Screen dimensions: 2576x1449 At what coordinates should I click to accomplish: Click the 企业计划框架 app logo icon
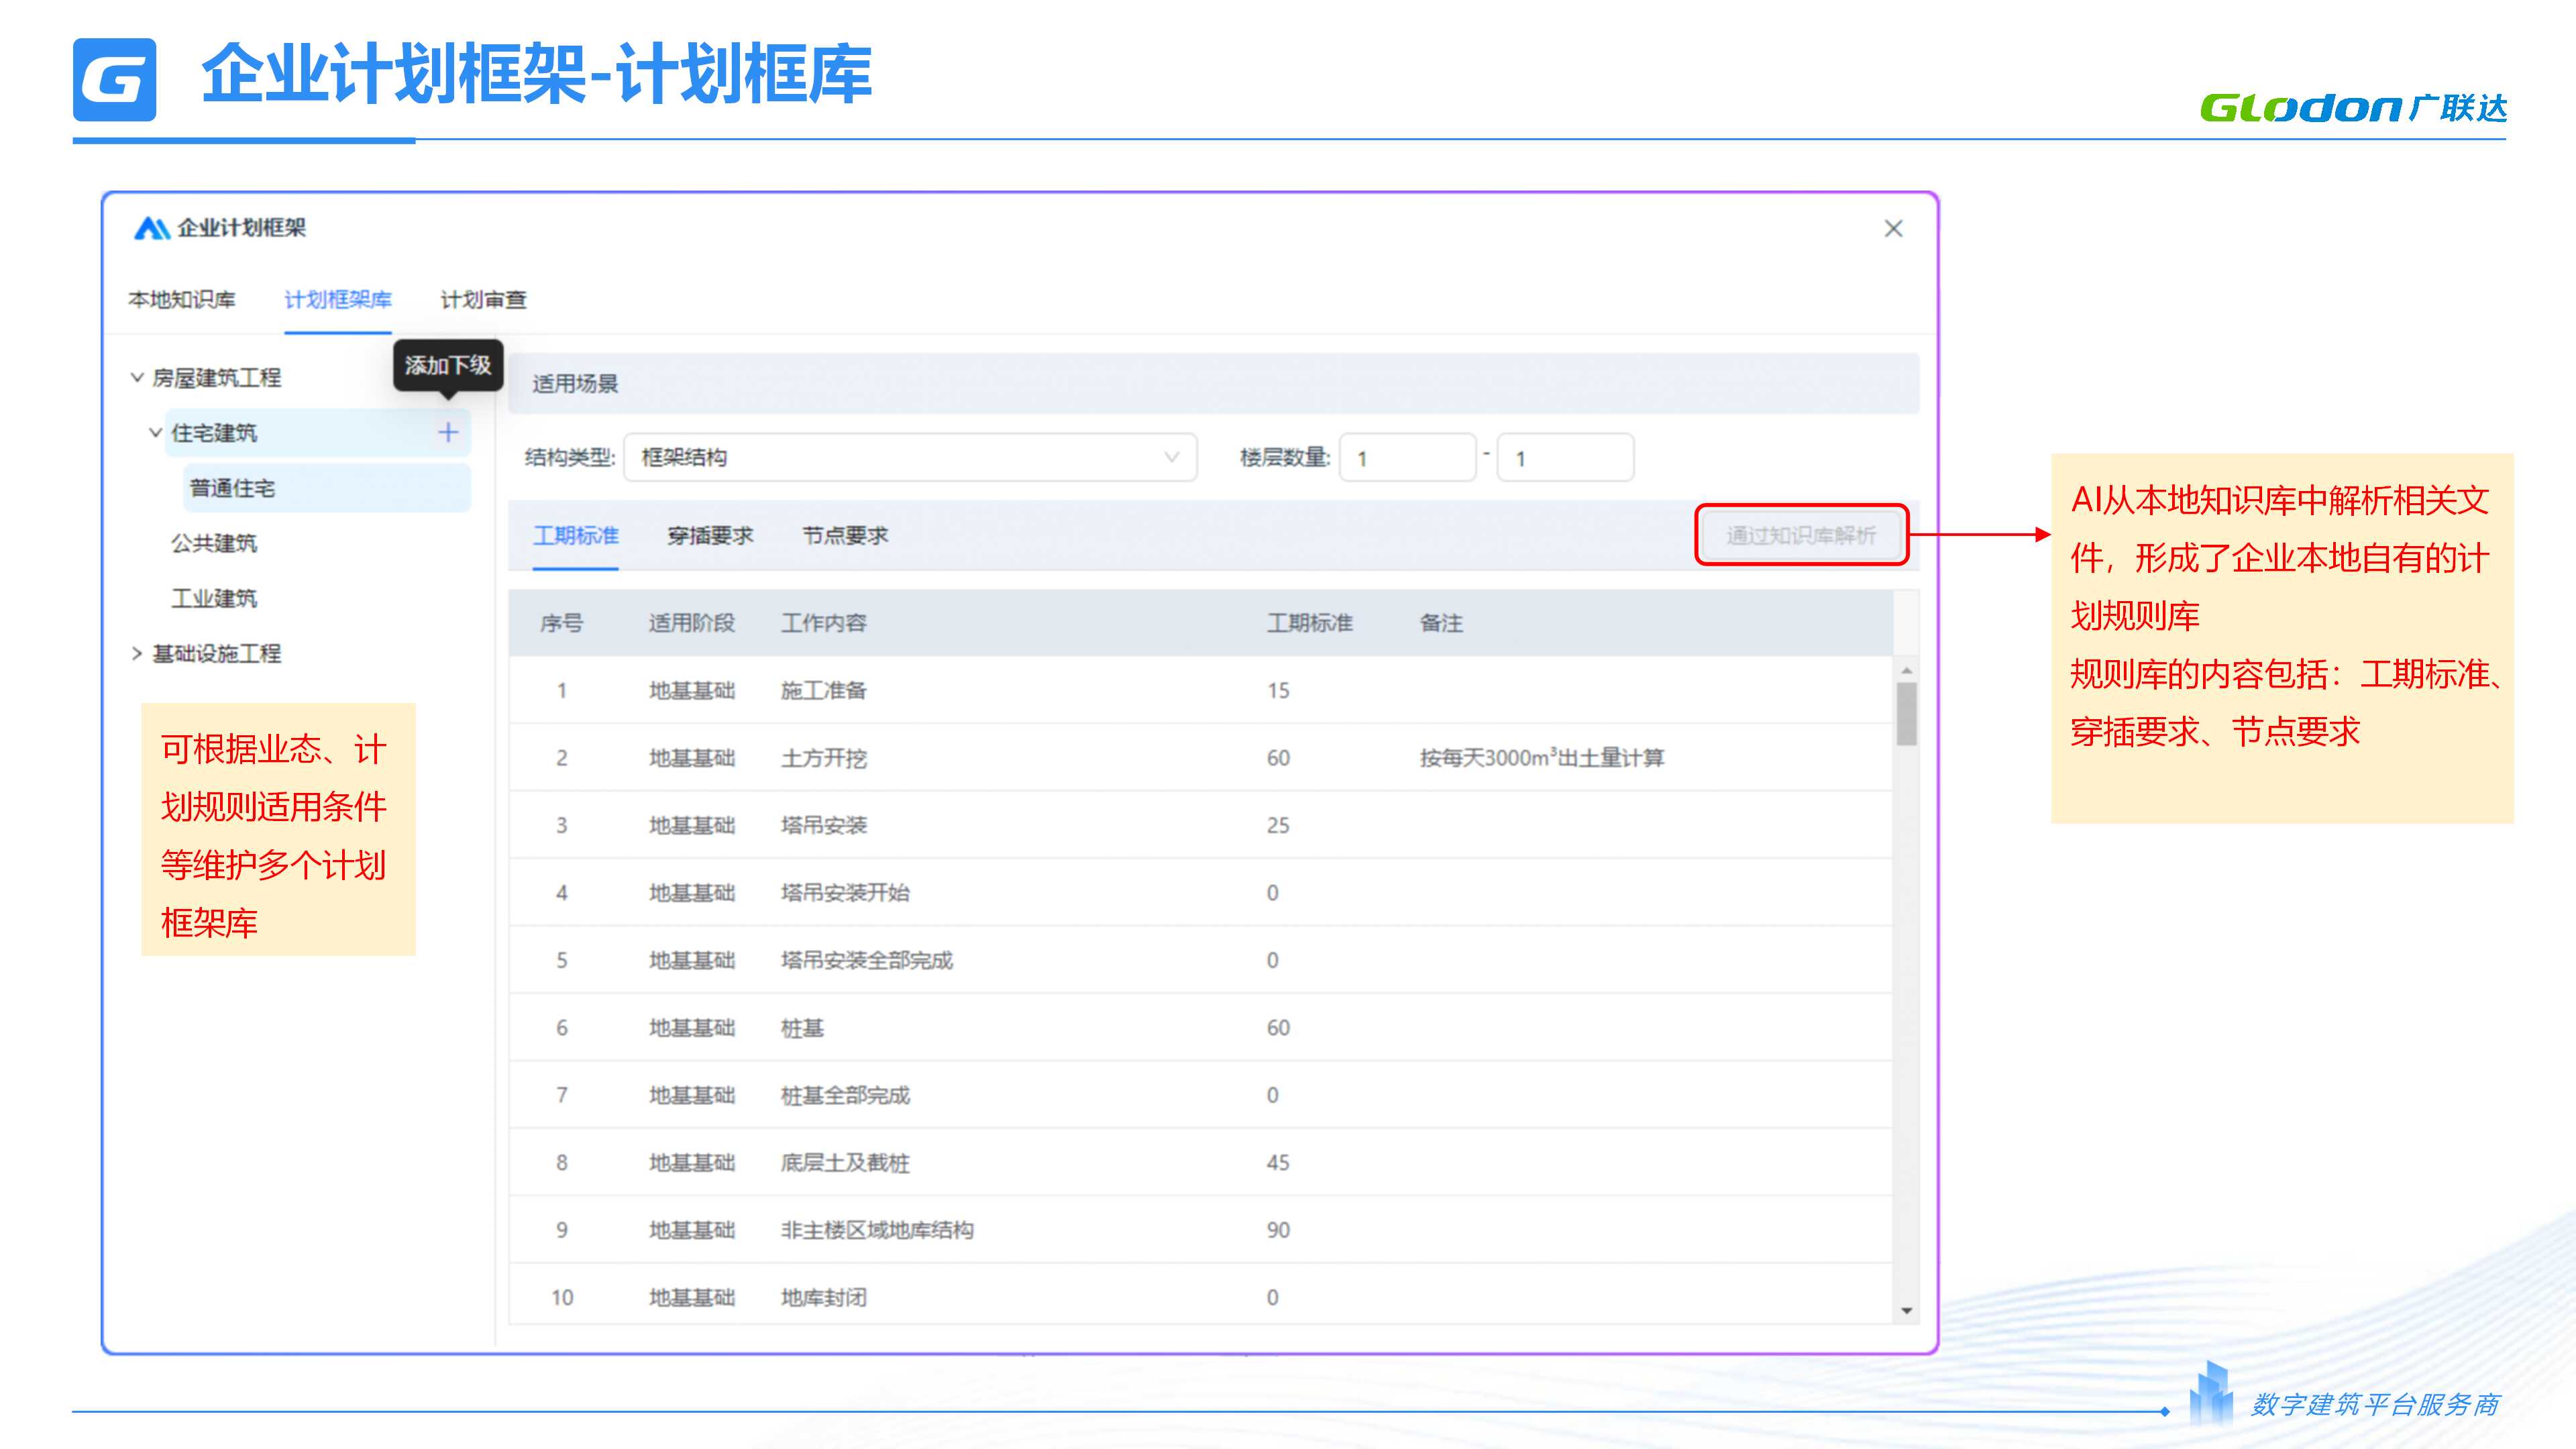151,228
